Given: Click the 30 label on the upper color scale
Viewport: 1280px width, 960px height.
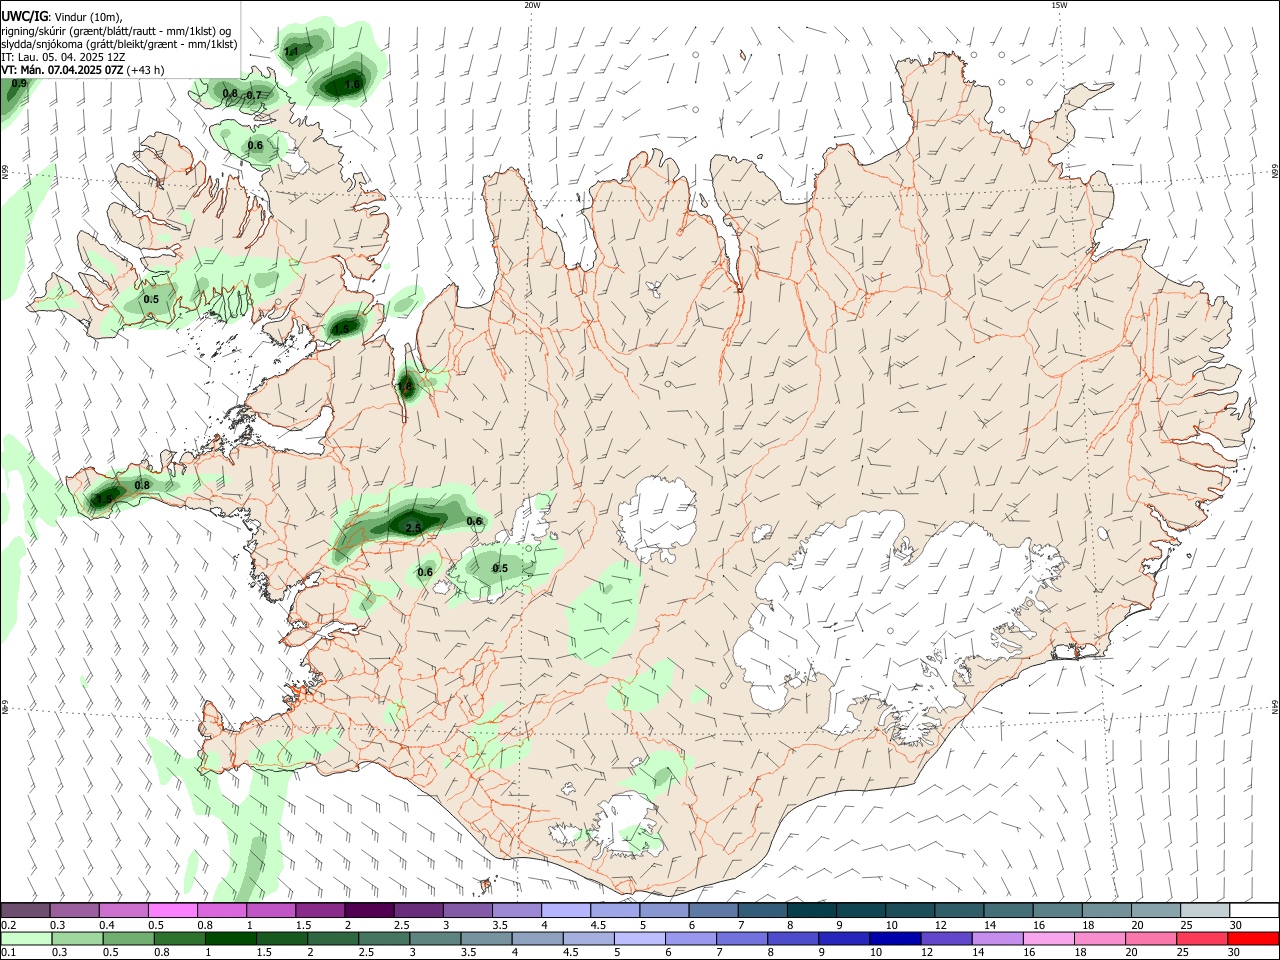Looking at the screenshot, I should point(1236,925).
